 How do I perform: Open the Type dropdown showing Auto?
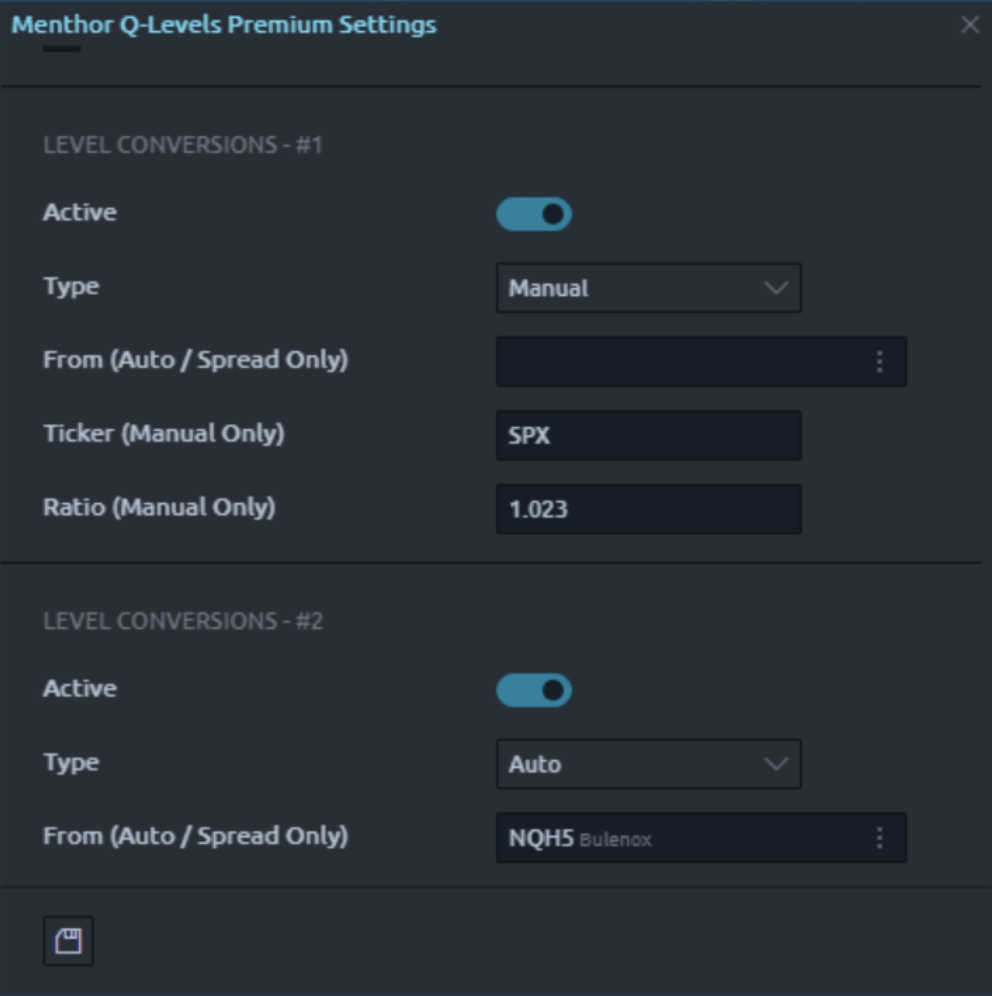tap(648, 761)
